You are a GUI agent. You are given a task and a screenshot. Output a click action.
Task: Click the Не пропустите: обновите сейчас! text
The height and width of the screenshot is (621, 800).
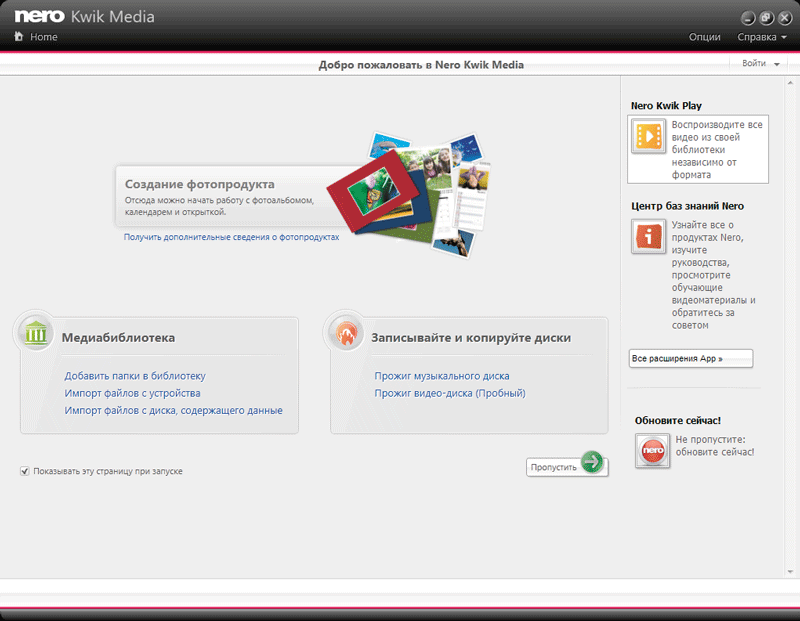coord(715,445)
